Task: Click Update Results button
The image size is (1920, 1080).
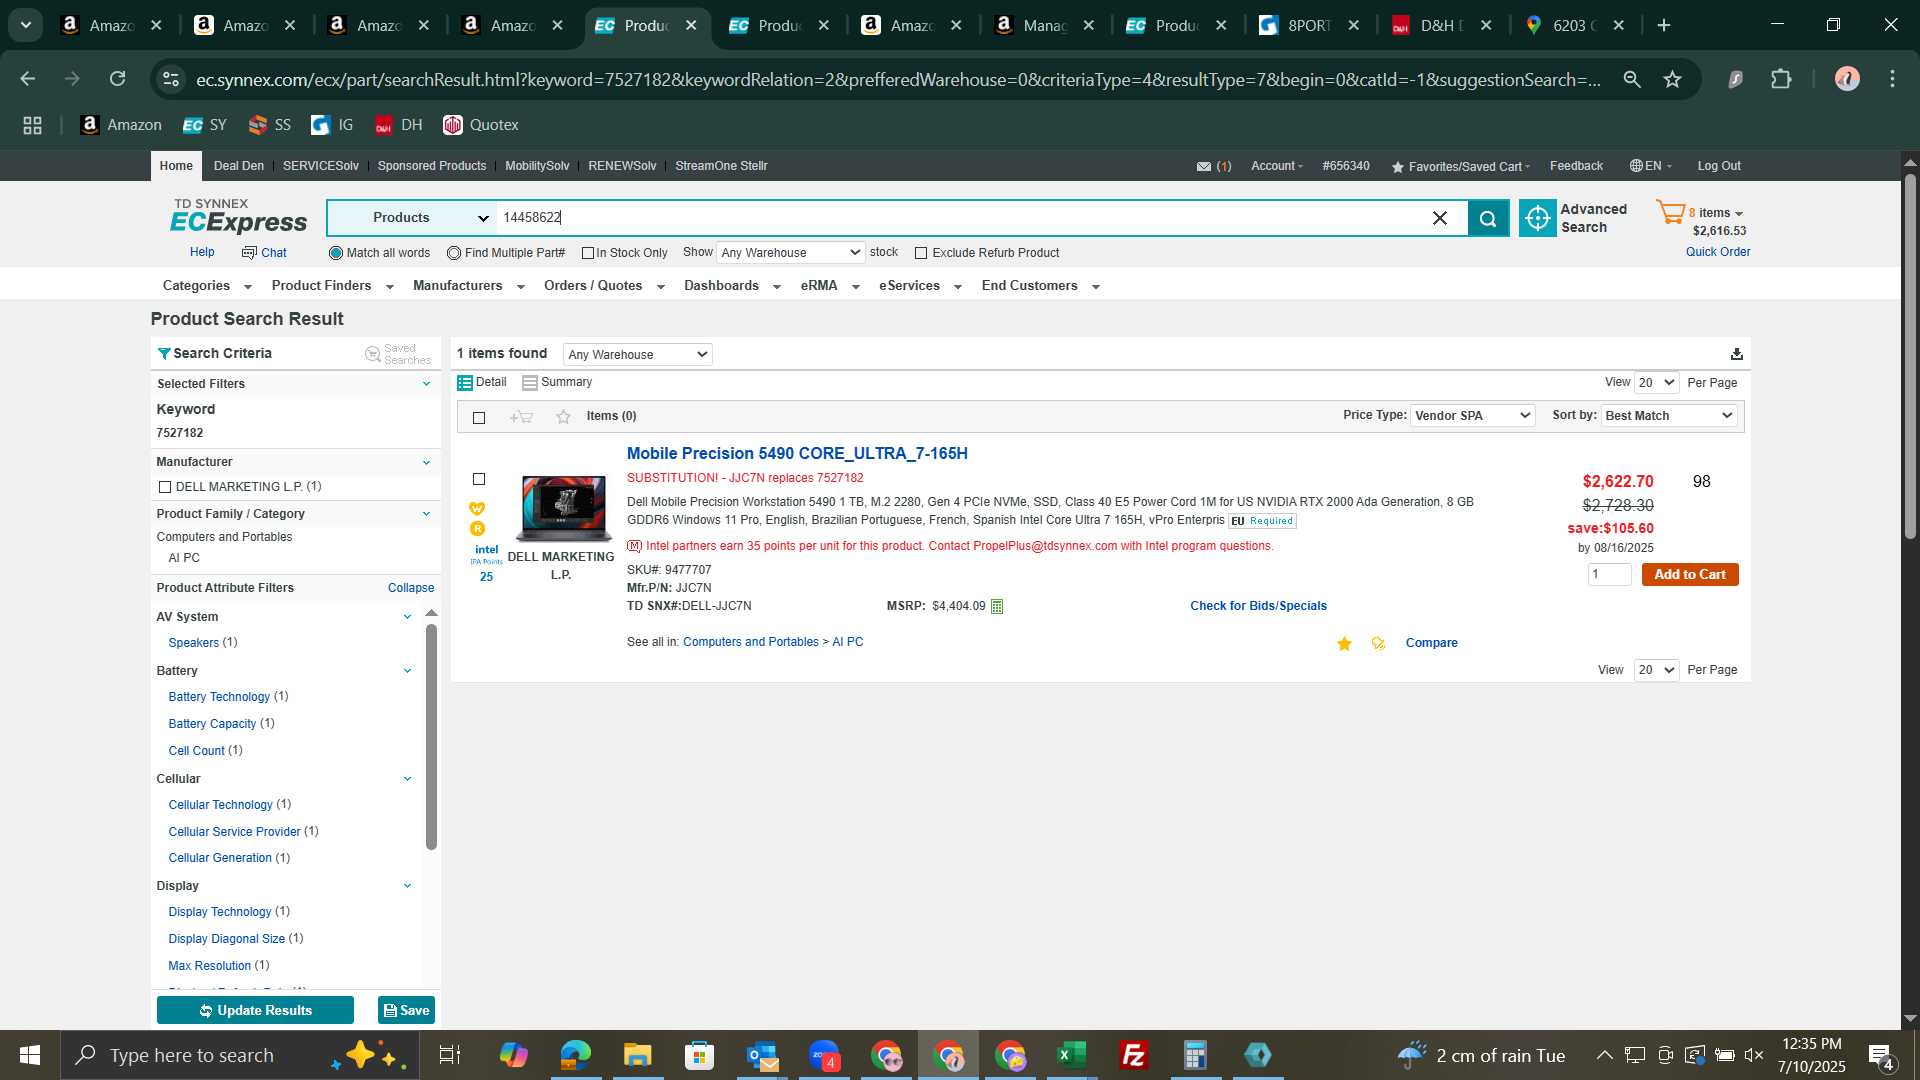Action: coord(255,1011)
